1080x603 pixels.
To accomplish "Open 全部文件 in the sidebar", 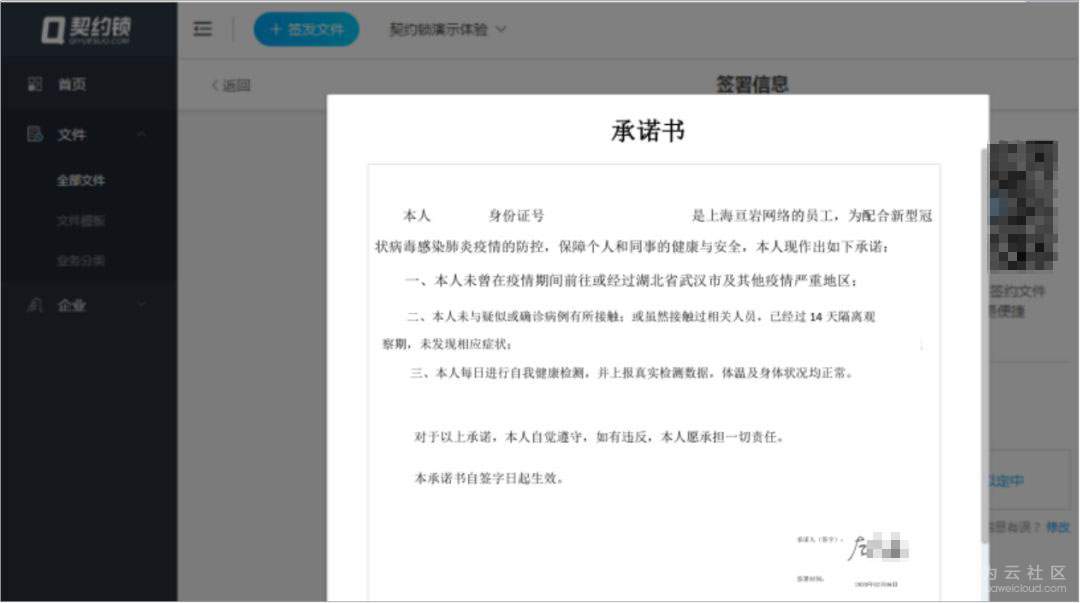I will point(81,181).
